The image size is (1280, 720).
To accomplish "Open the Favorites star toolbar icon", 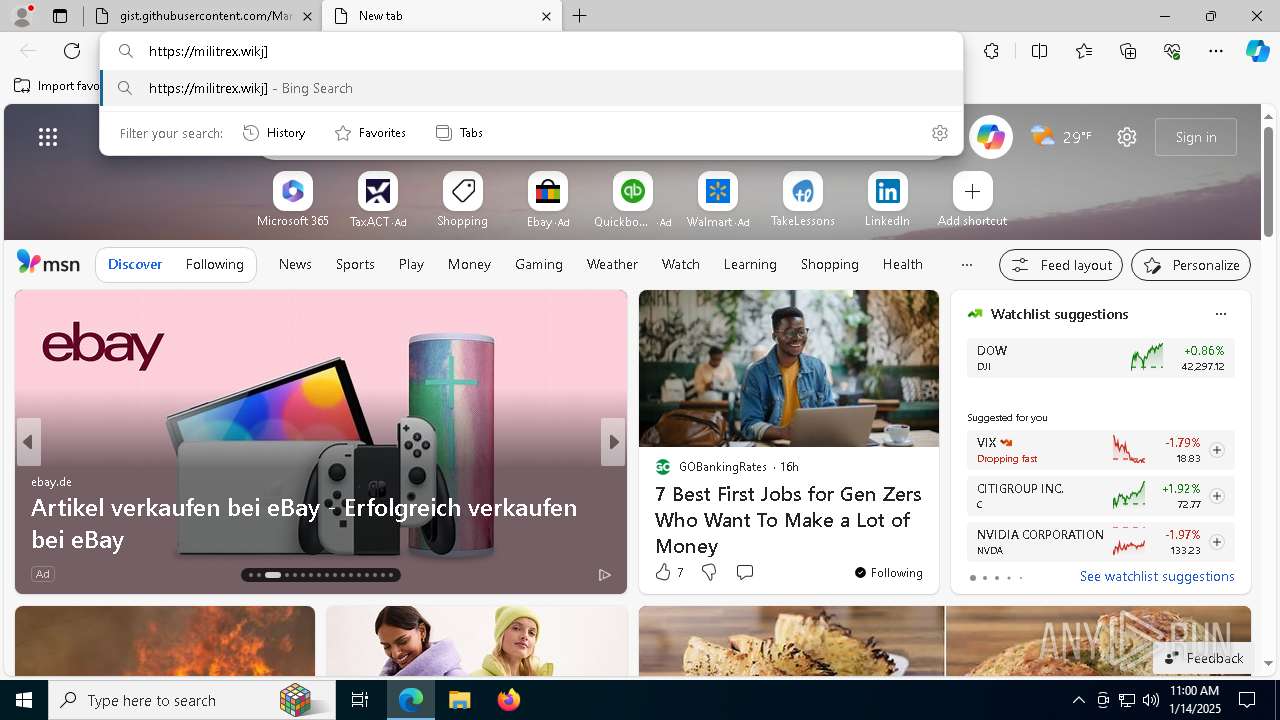I will point(1084,51).
